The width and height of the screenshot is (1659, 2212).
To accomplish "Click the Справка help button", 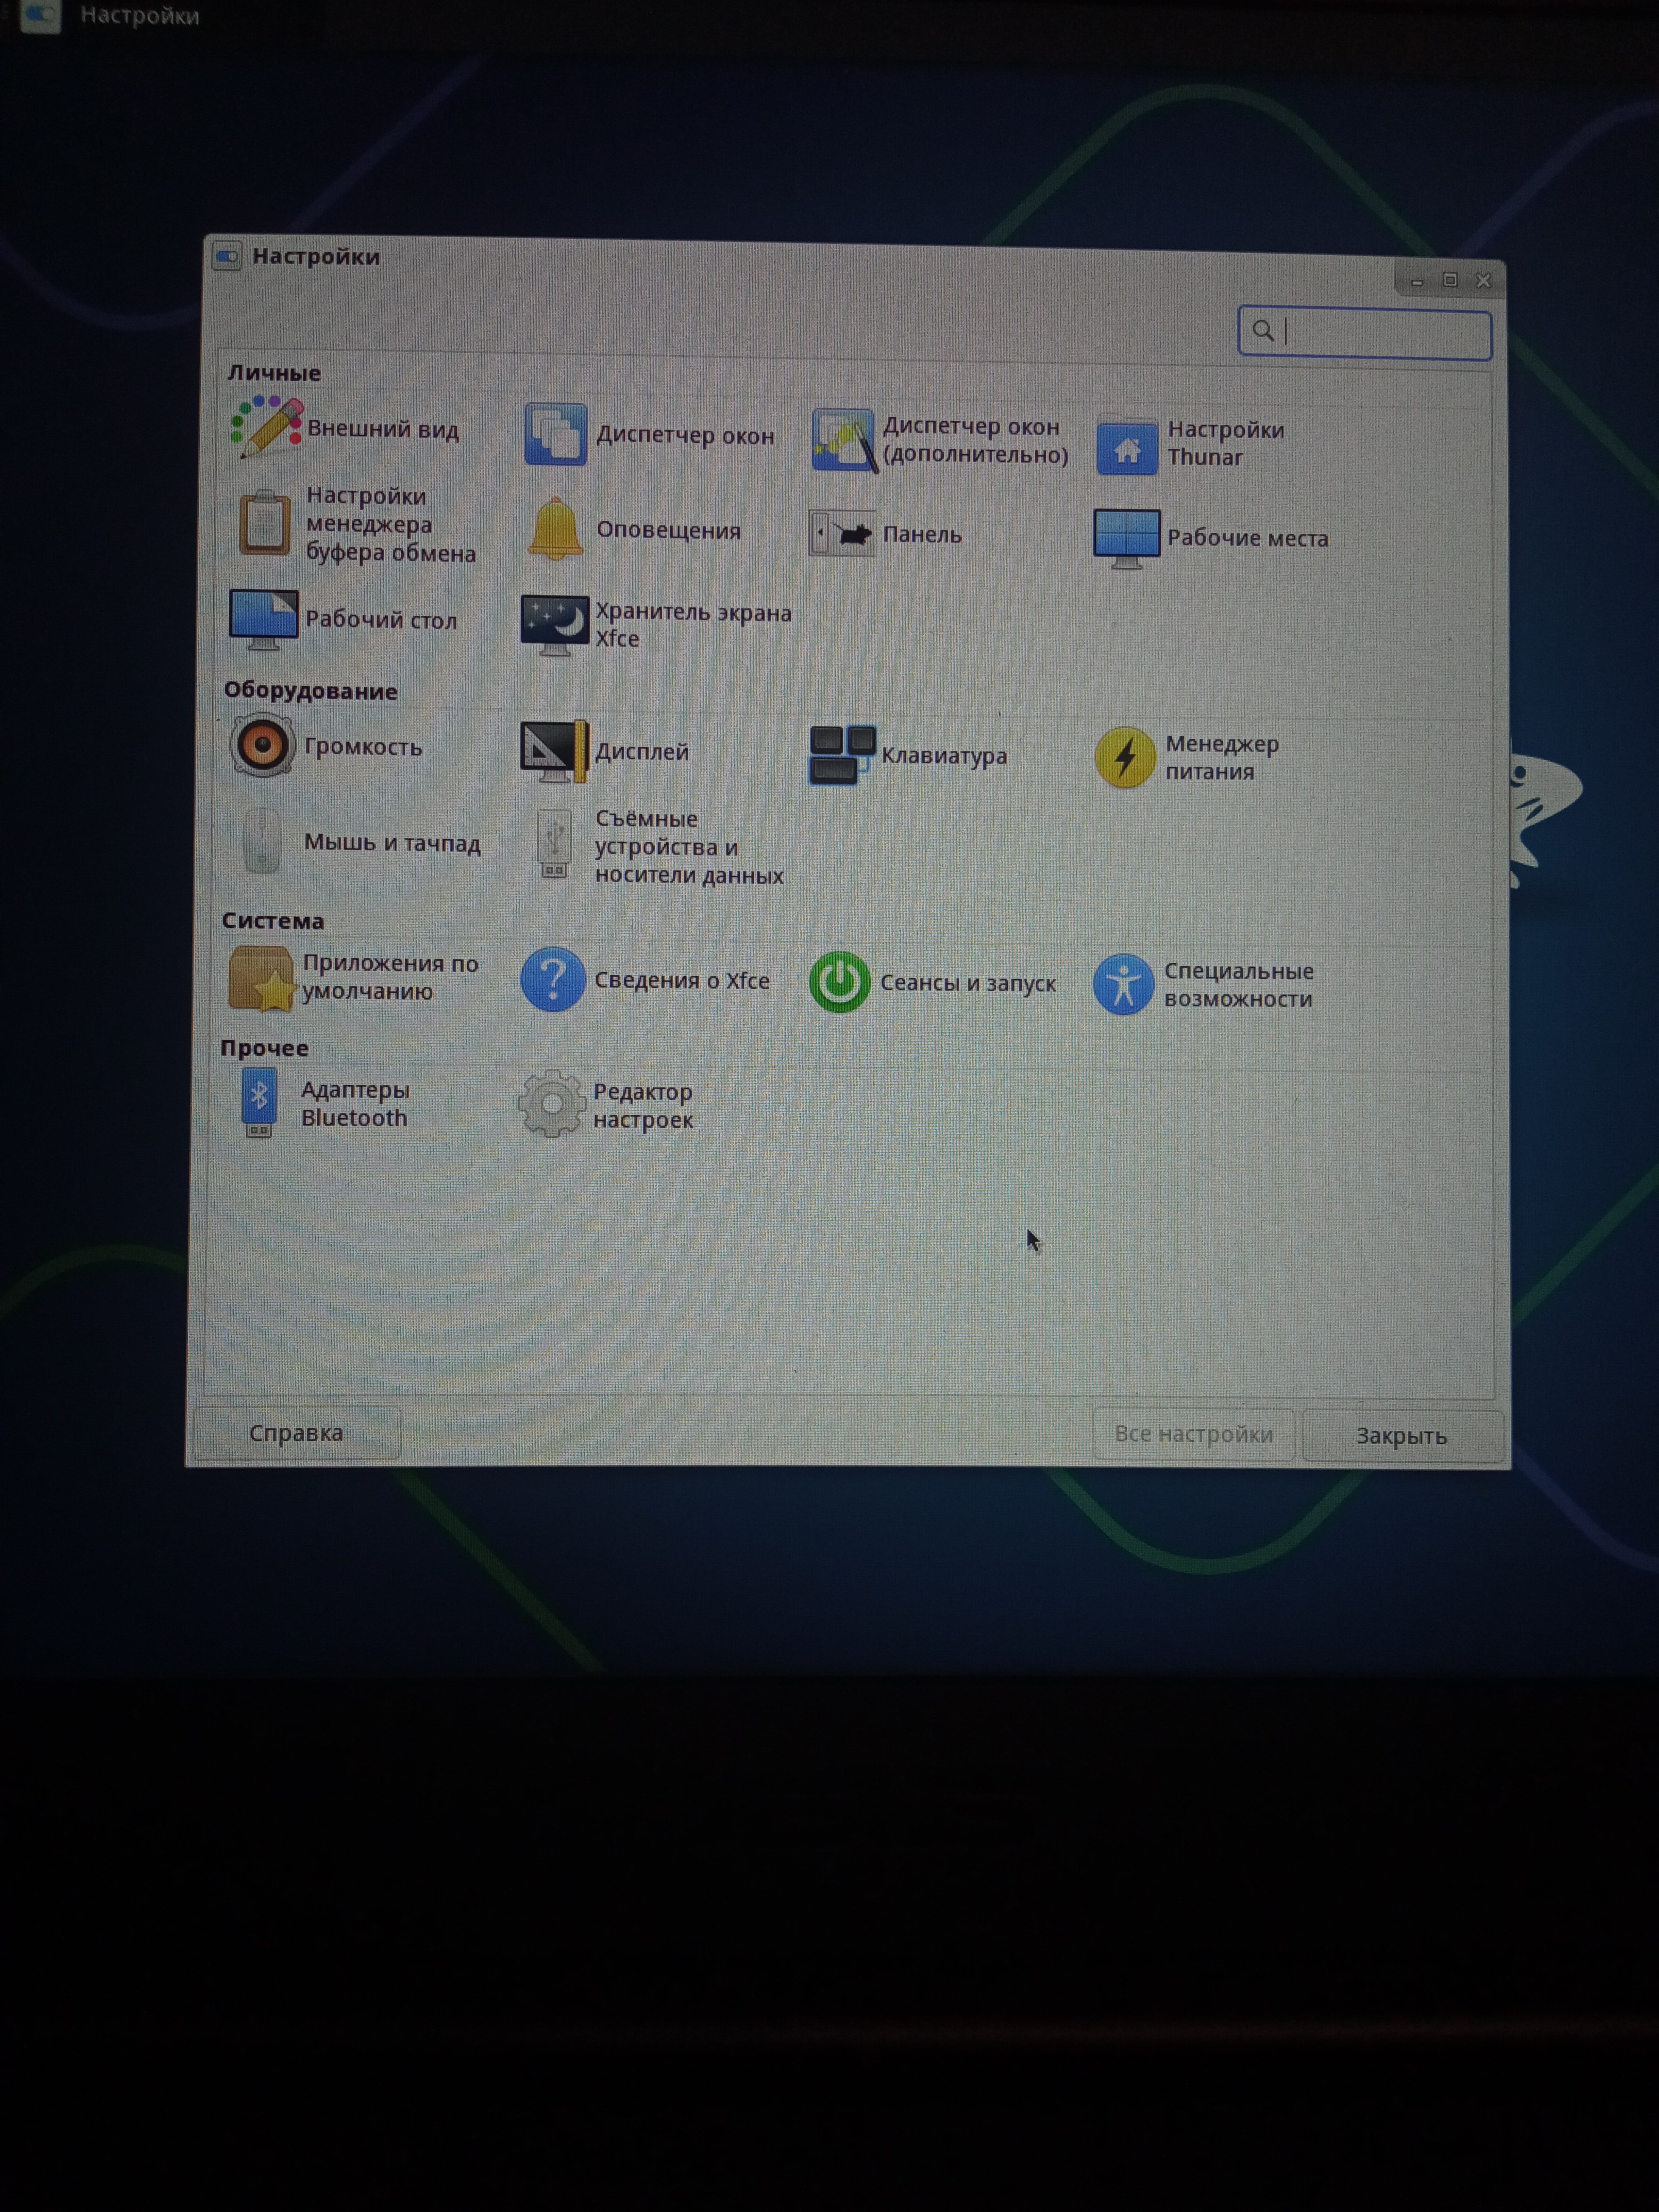I will [x=296, y=1432].
